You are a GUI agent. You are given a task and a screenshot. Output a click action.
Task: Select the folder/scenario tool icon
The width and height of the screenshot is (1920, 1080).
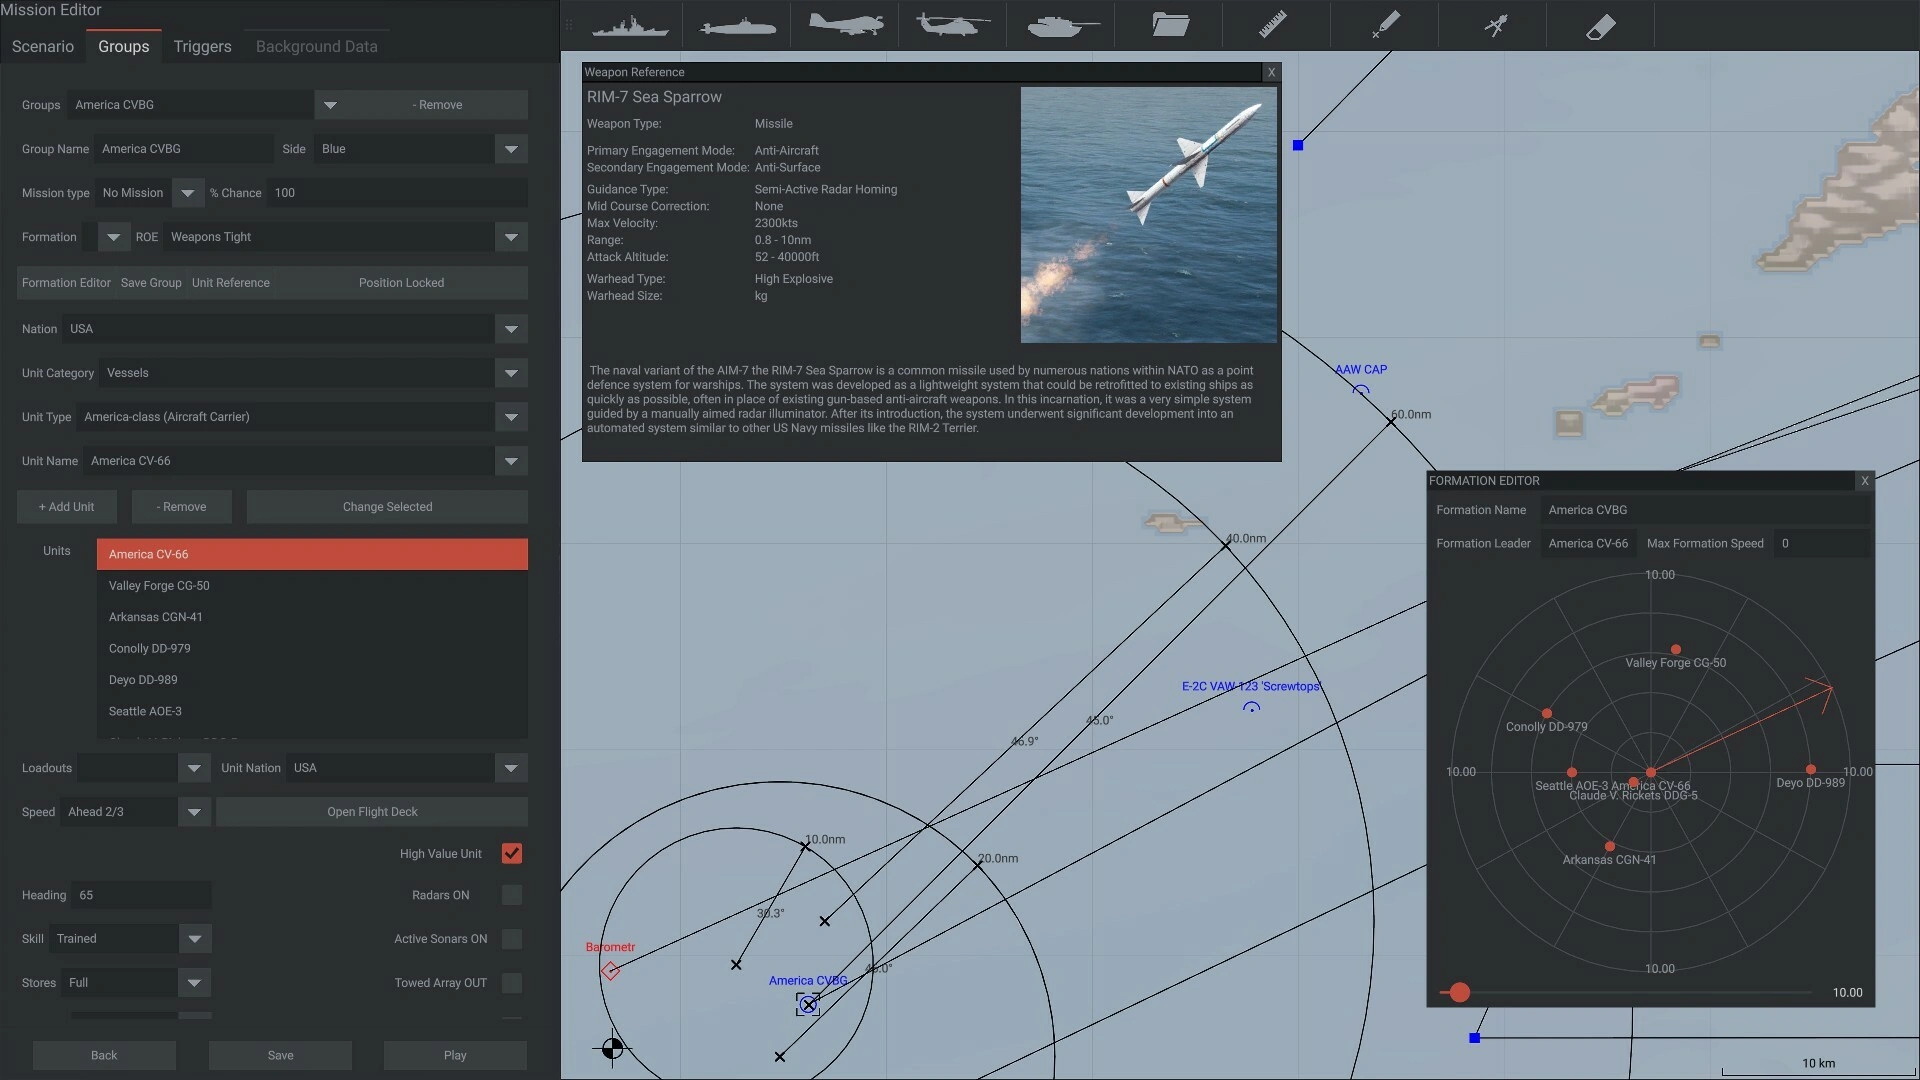point(1167,24)
